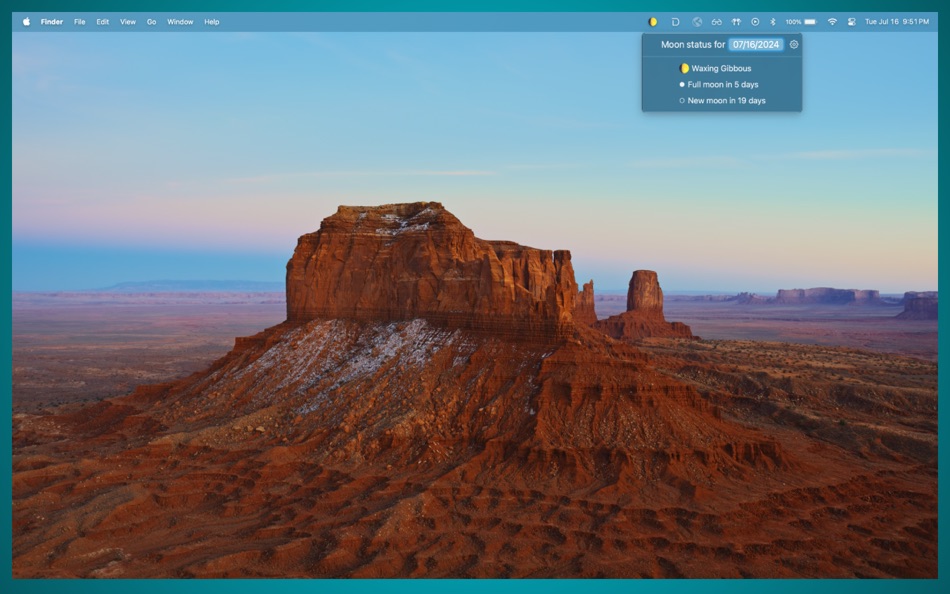
Task: Open the View menu
Action: pyautogui.click(x=128, y=22)
